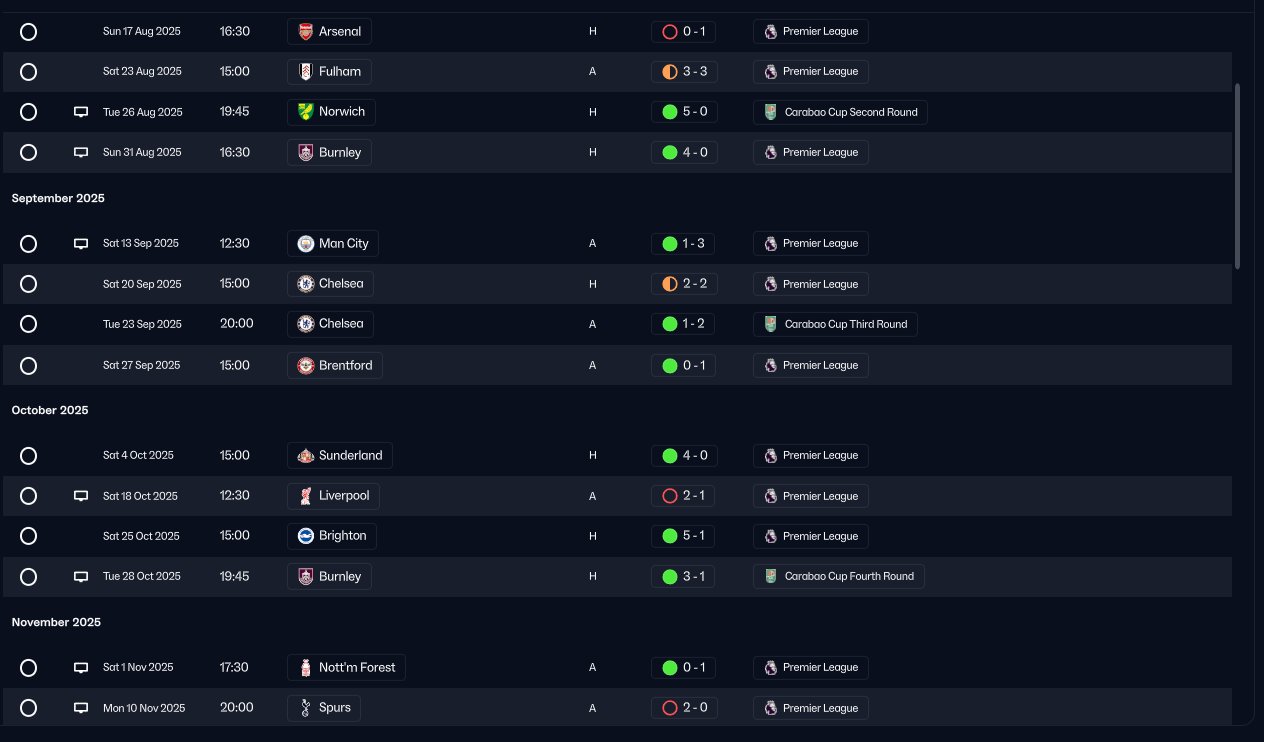Open the Fulham team button
The width and height of the screenshot is (1264, 742).
(x=329, y=72)
